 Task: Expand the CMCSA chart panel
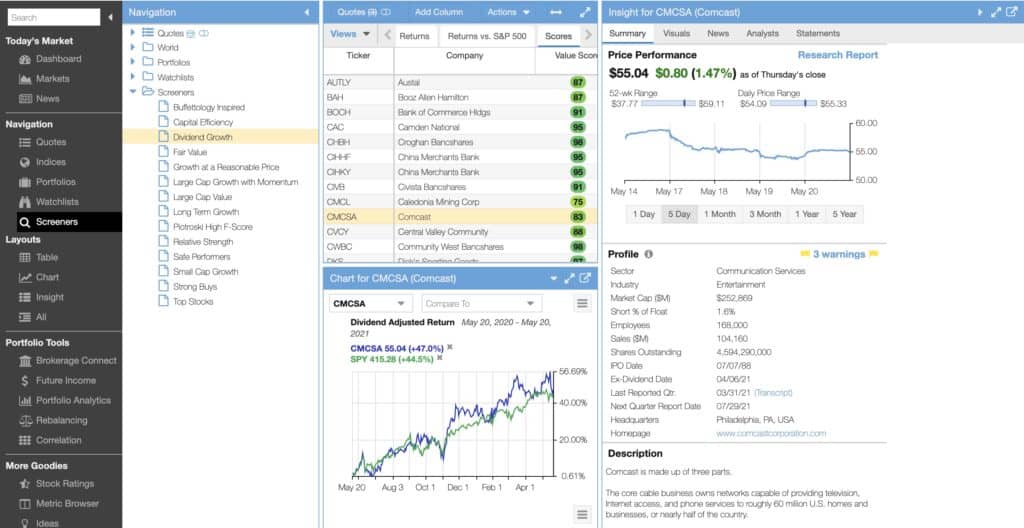coord(569,278)
